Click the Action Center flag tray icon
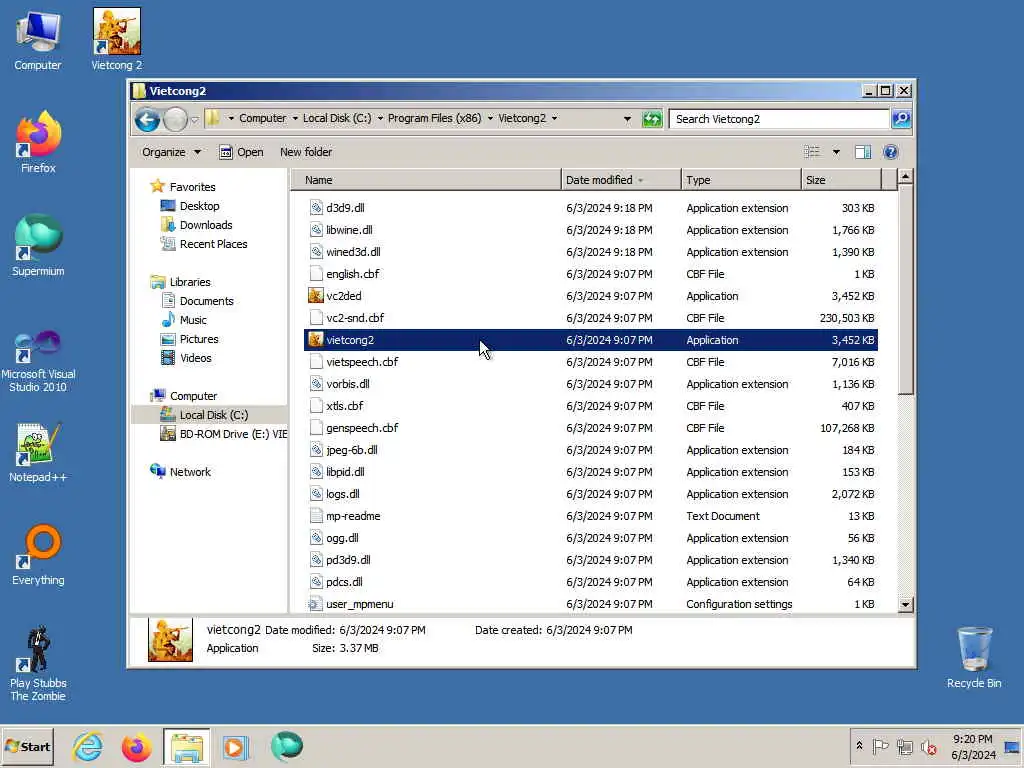The width and height of the screenshot is (1024, 768). [880, 746]
